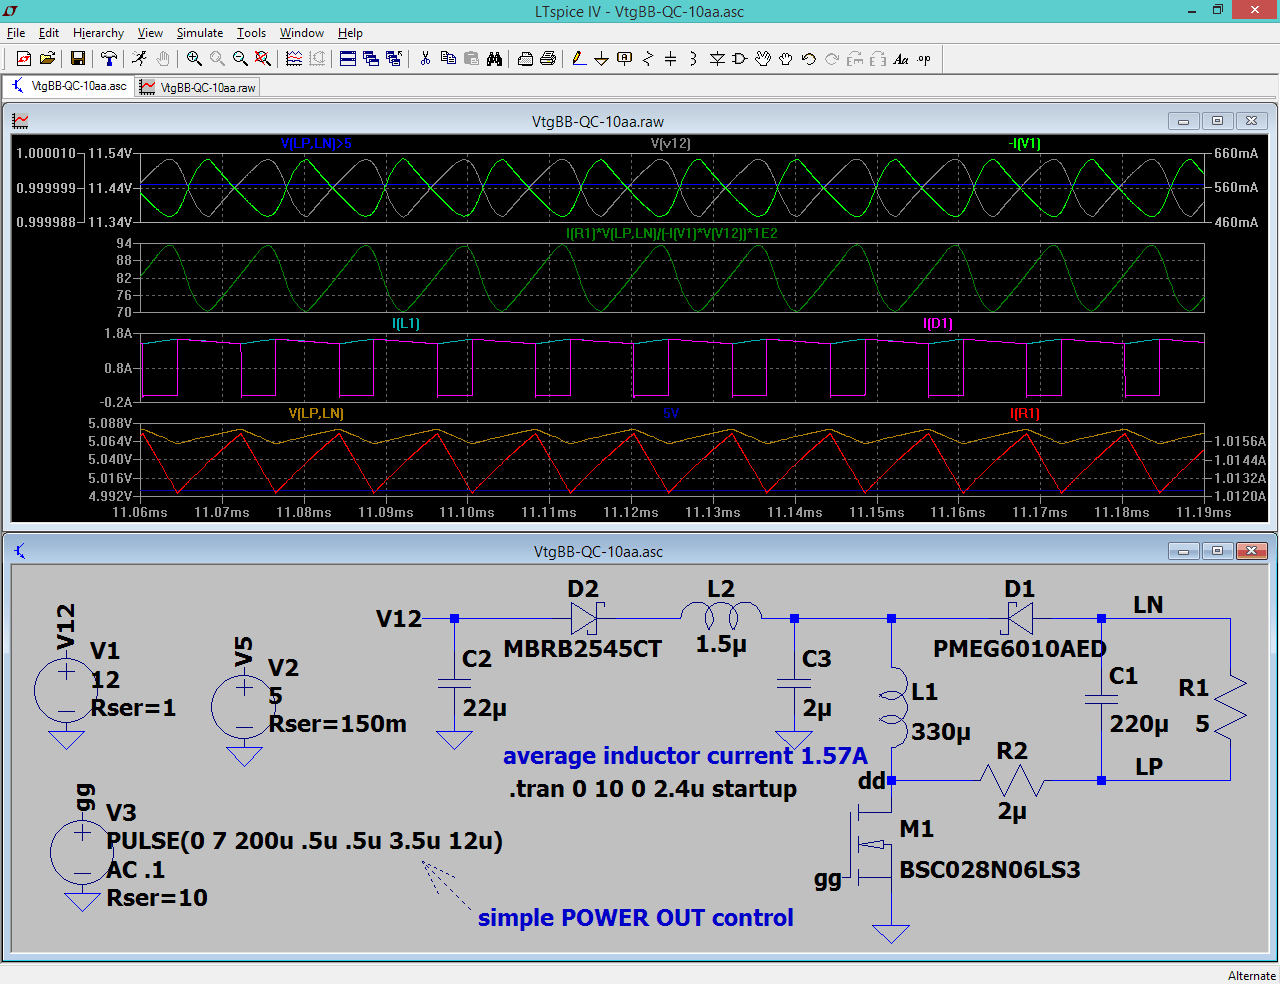Zoom out with the magnifier minus icon
Image resolution: width=1280 pixels, height=984 pixels.
point(240,59)
